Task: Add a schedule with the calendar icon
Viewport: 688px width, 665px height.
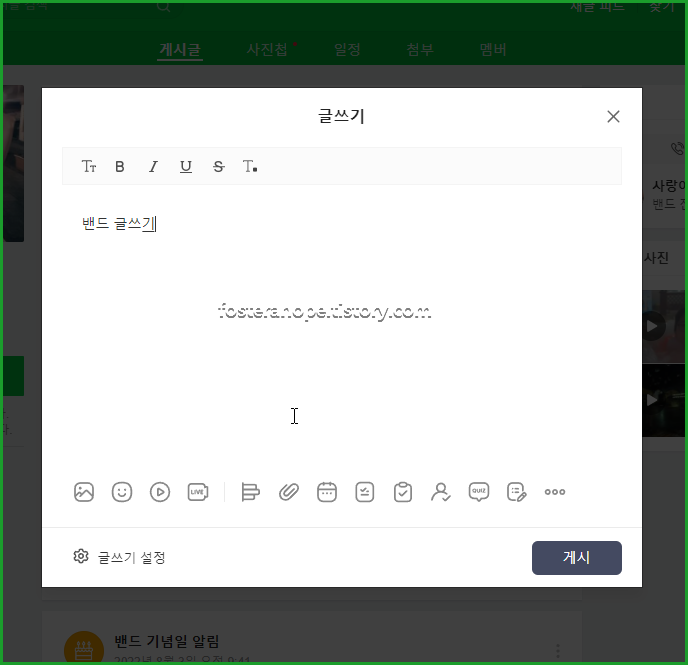Action: (x=327, y=492)
